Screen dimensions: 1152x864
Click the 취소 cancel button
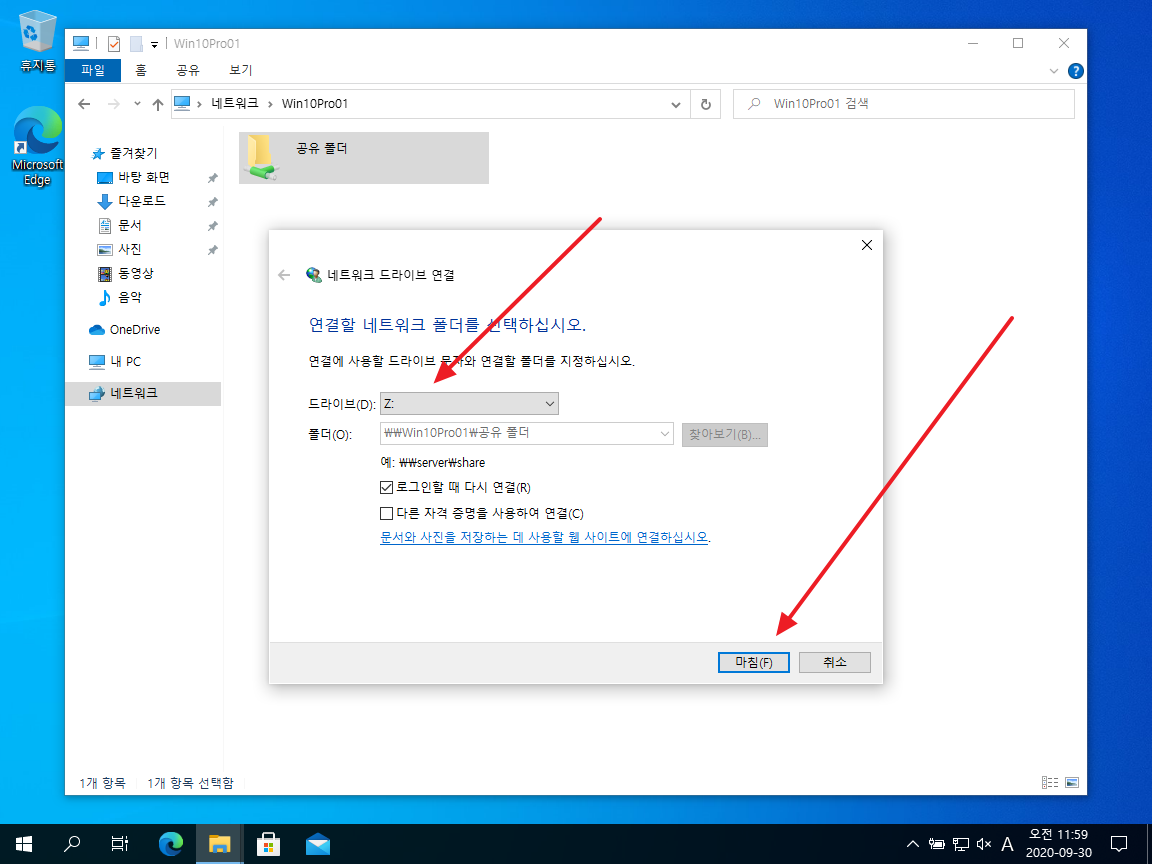[835, 663]
